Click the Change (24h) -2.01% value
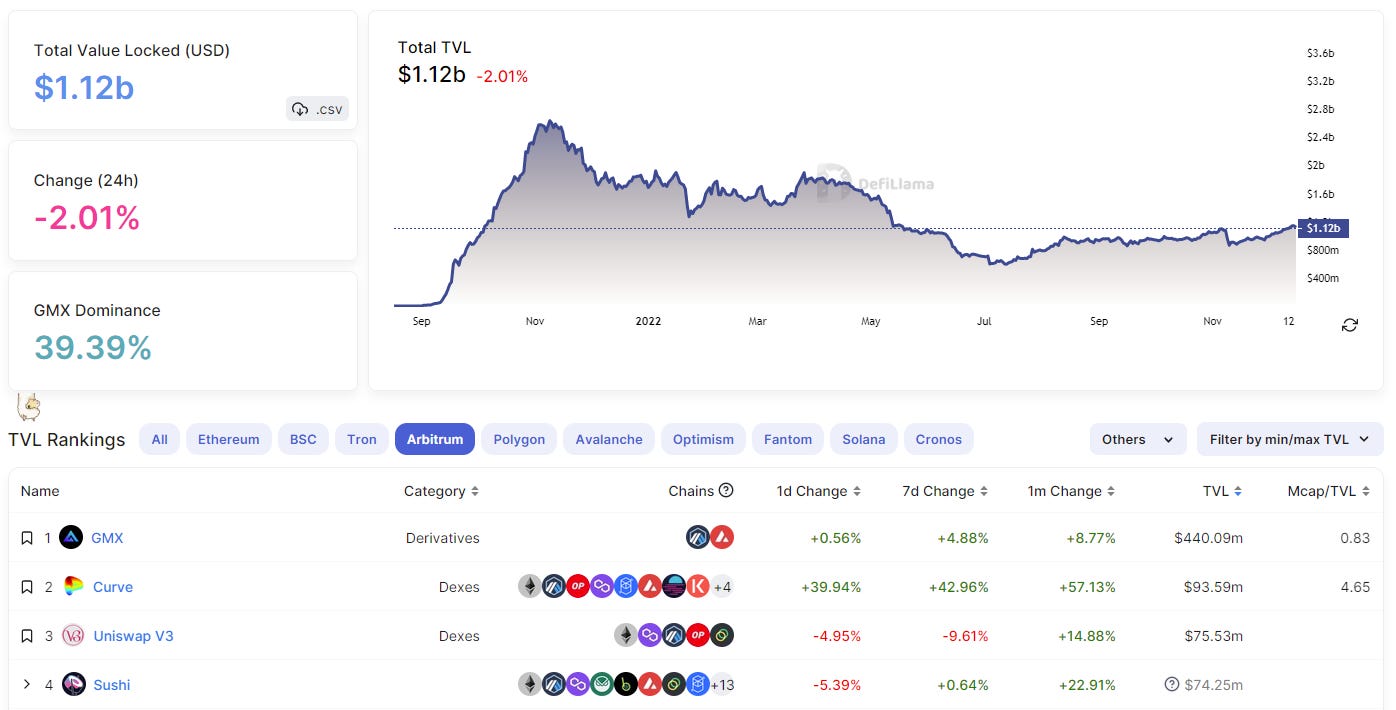Image resolution: width=1396 pixels, height=710 pixels. [x=87, y=217]
